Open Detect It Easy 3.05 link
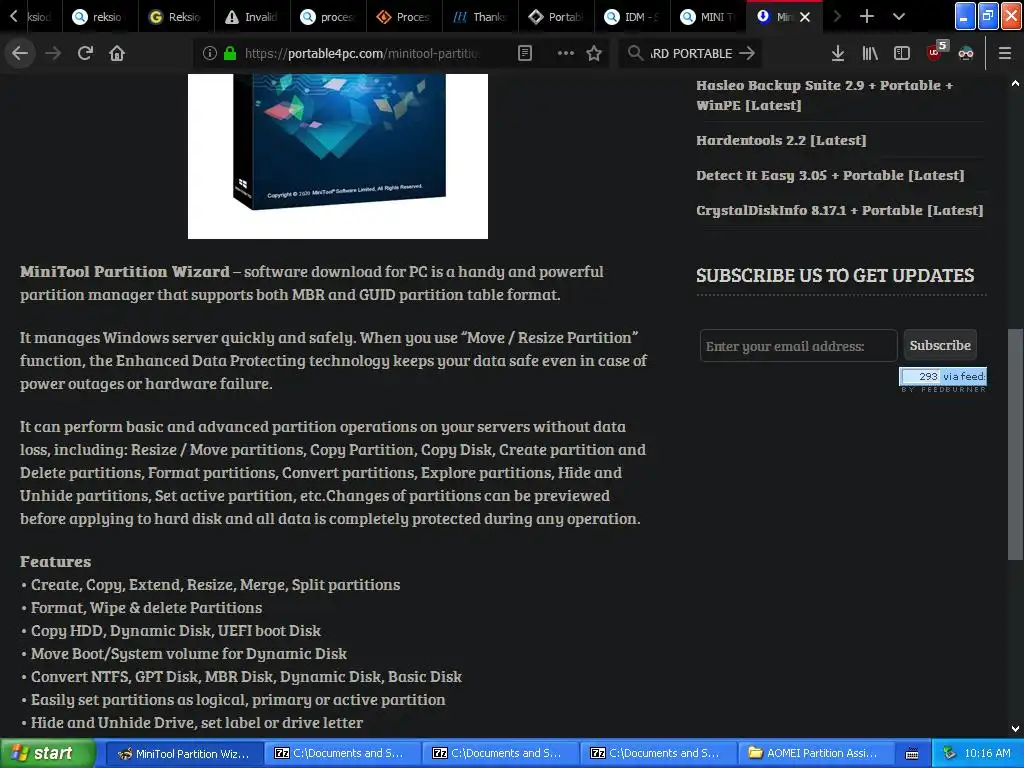The height and width of the screenshot is (768, 1024). coord(830,175)
